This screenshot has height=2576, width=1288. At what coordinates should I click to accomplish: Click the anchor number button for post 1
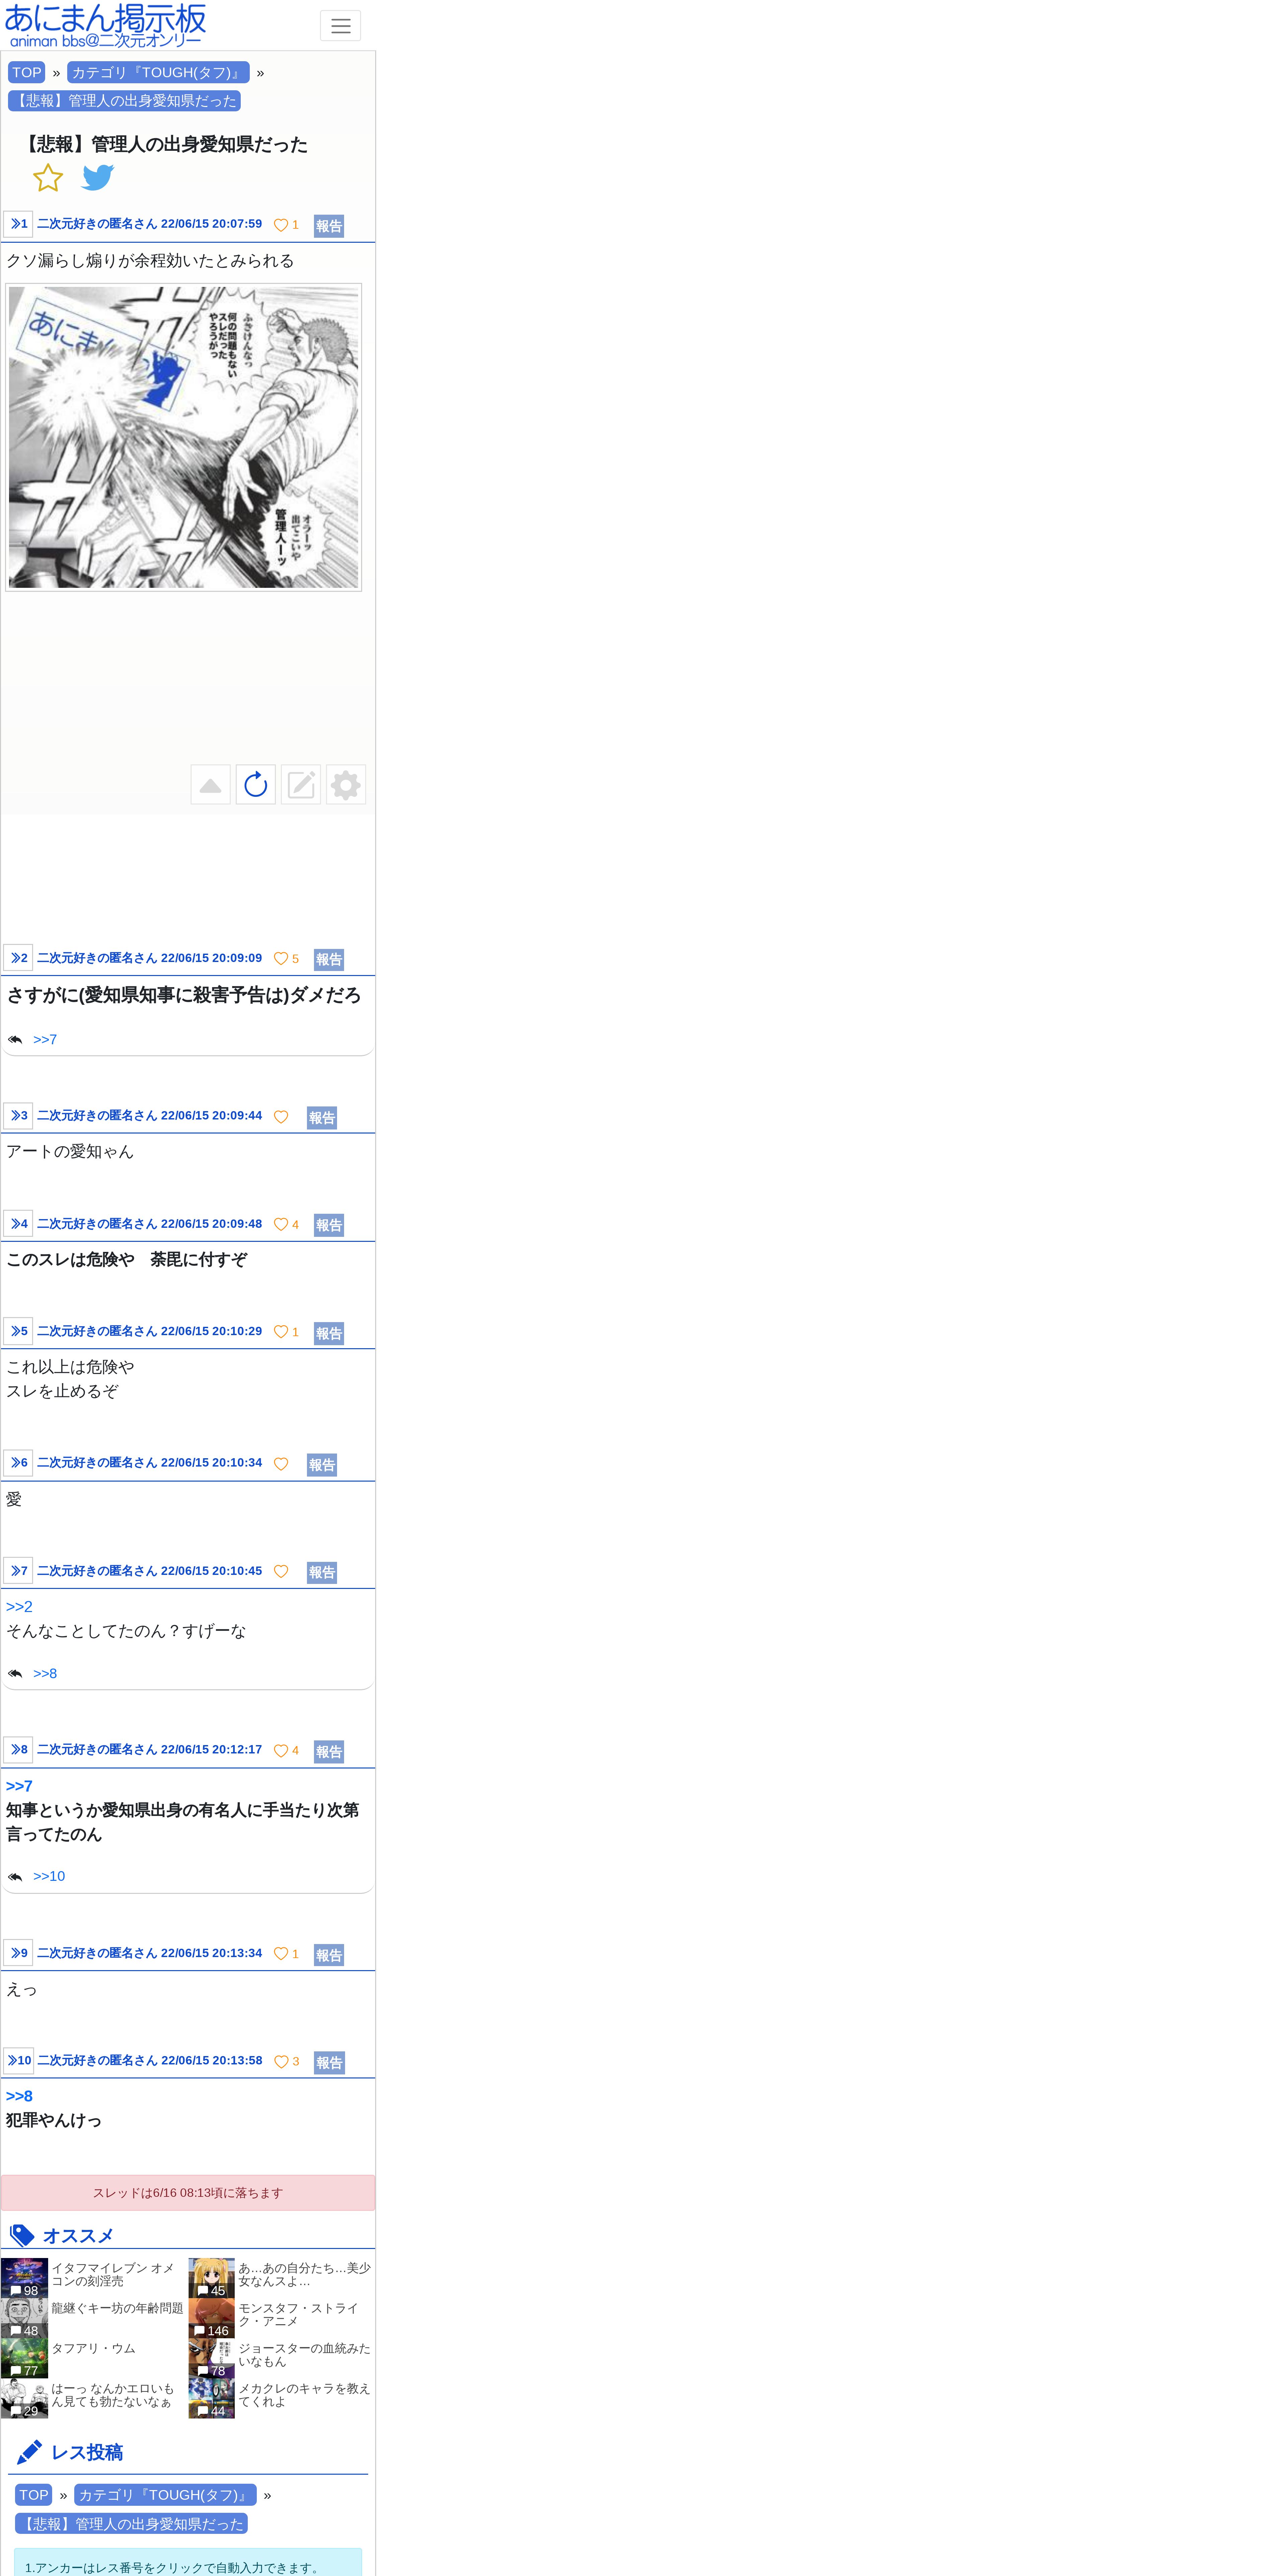click(x=18, y=224)
